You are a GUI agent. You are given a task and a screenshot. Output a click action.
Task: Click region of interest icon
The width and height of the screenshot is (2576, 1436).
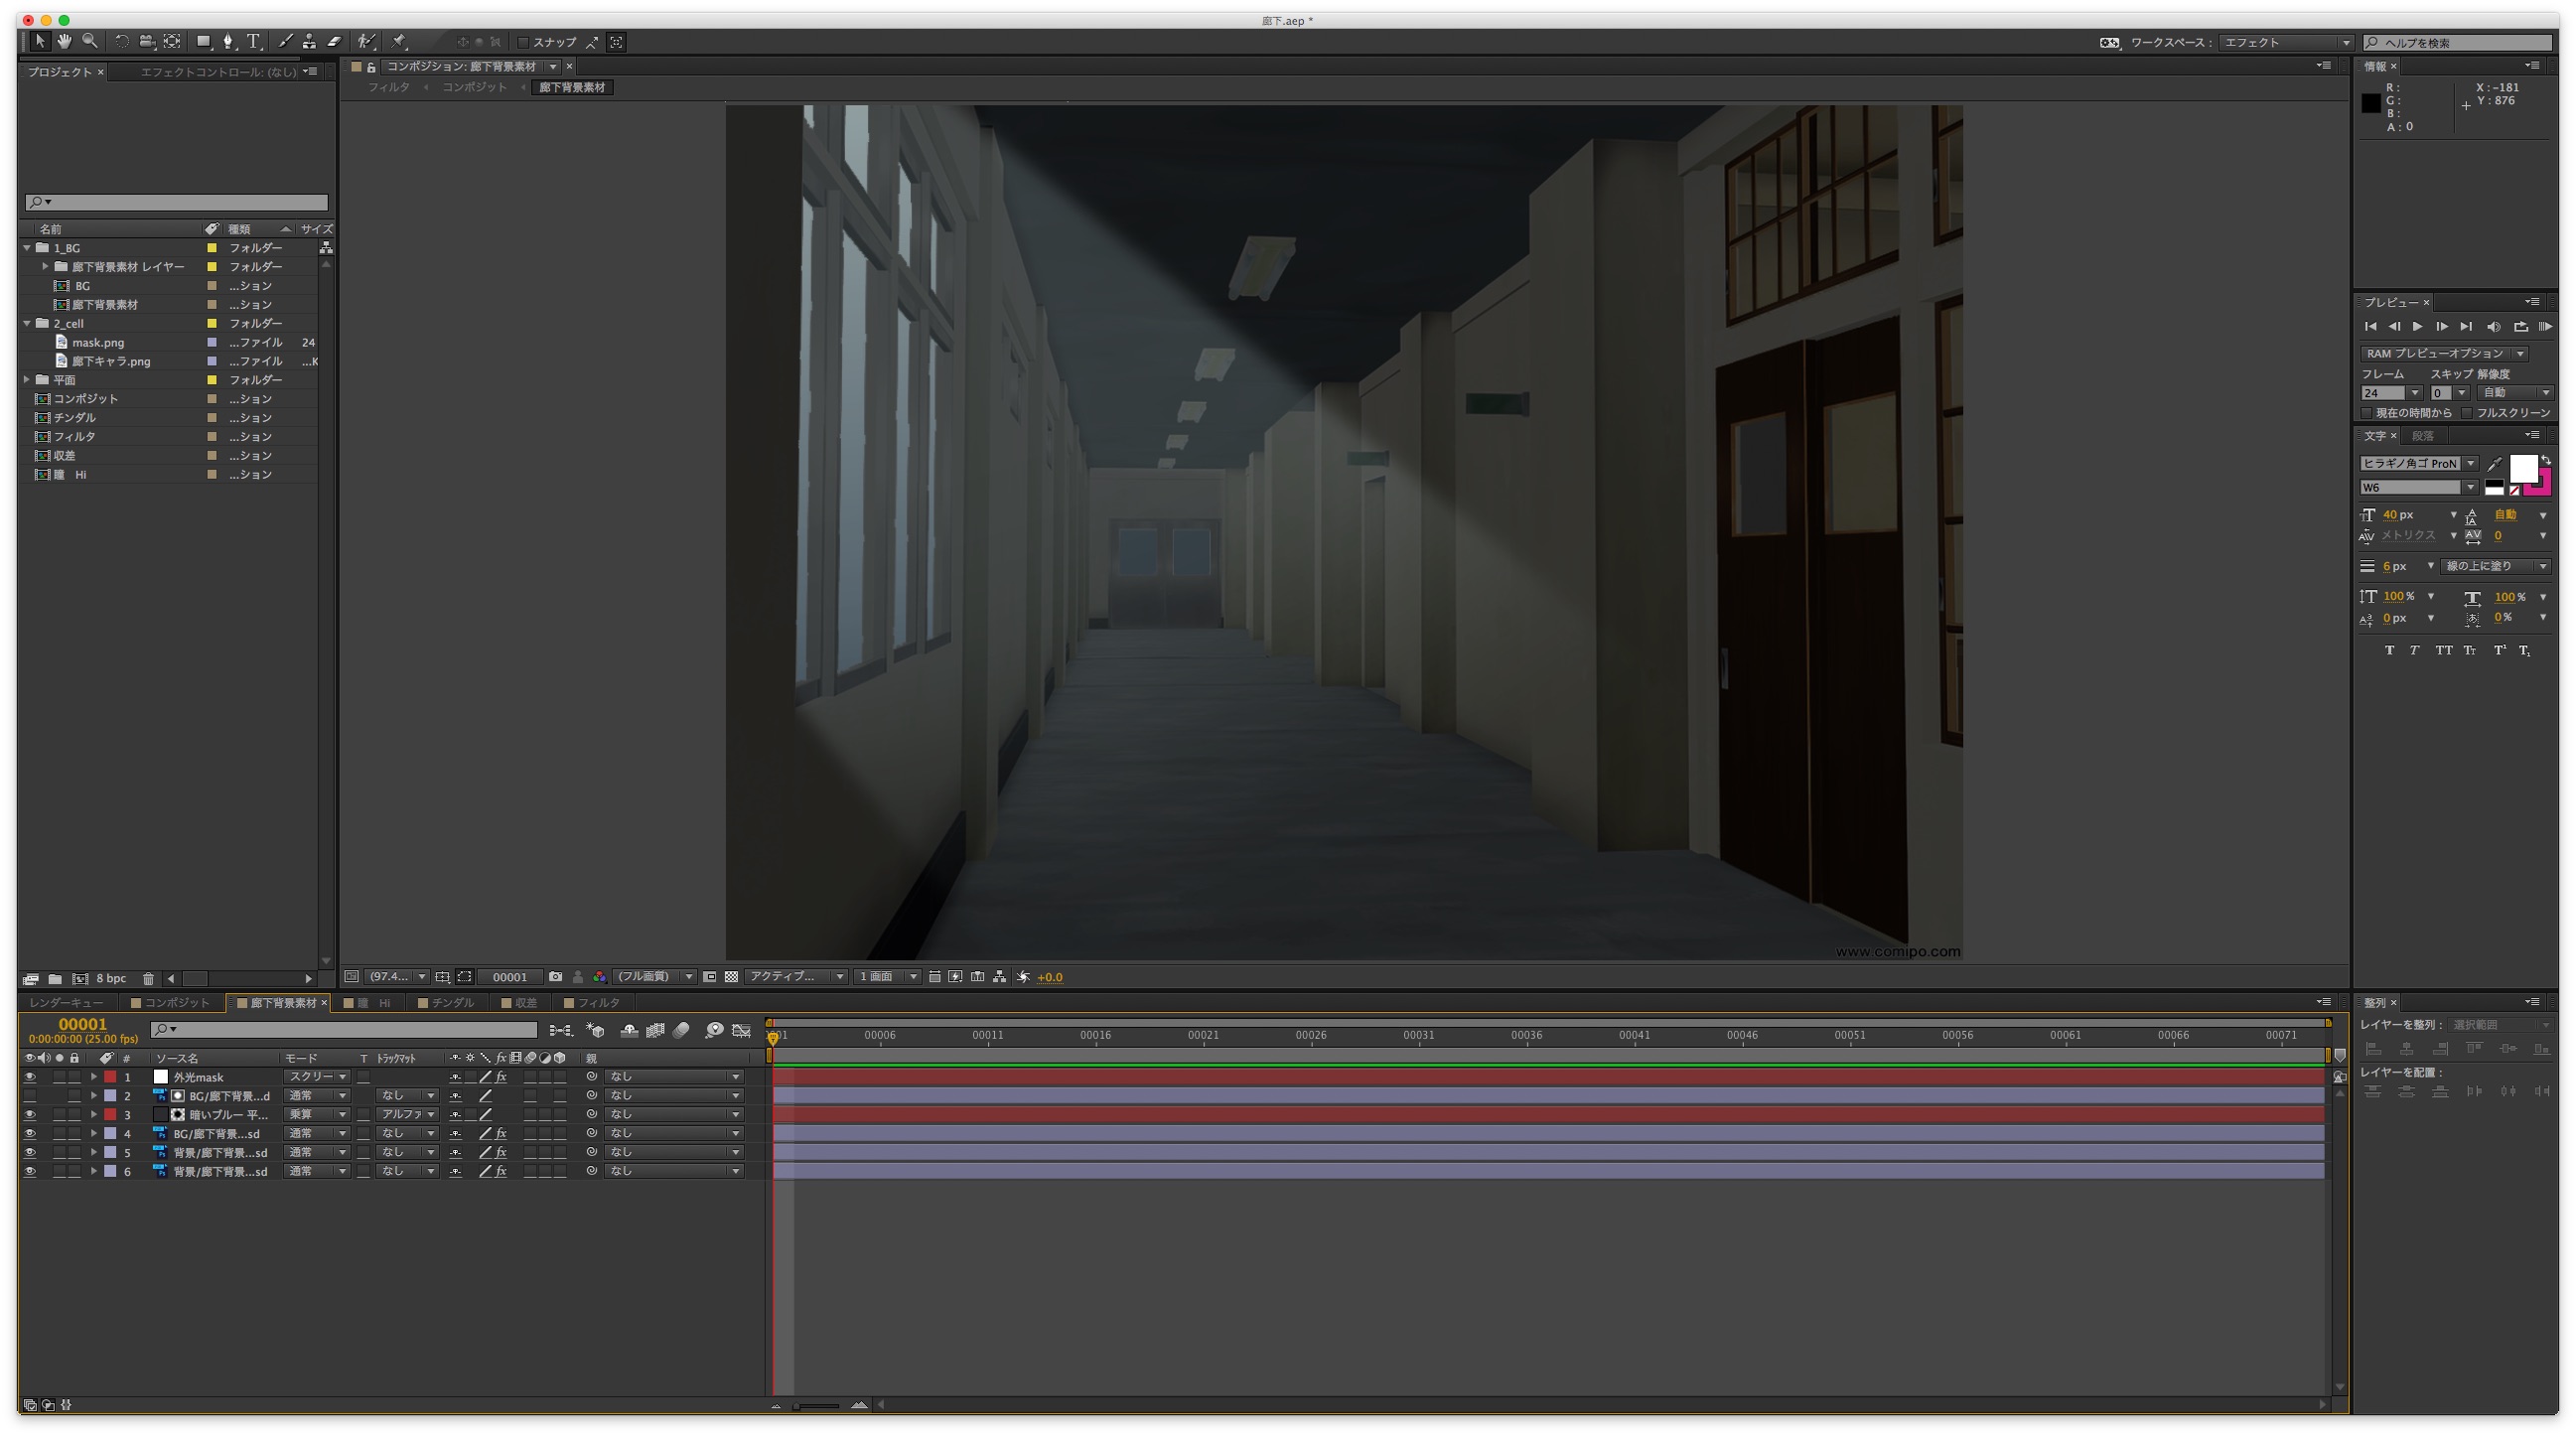tap(709, 977)
